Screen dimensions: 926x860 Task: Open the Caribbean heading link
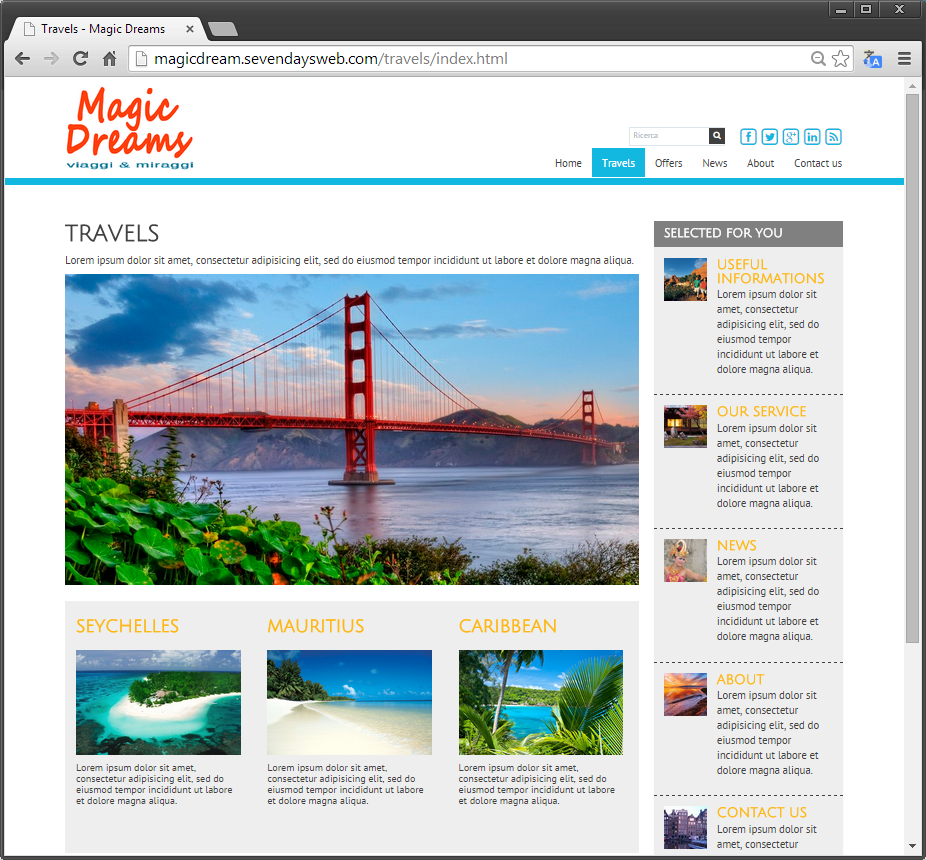coord(508,626)
